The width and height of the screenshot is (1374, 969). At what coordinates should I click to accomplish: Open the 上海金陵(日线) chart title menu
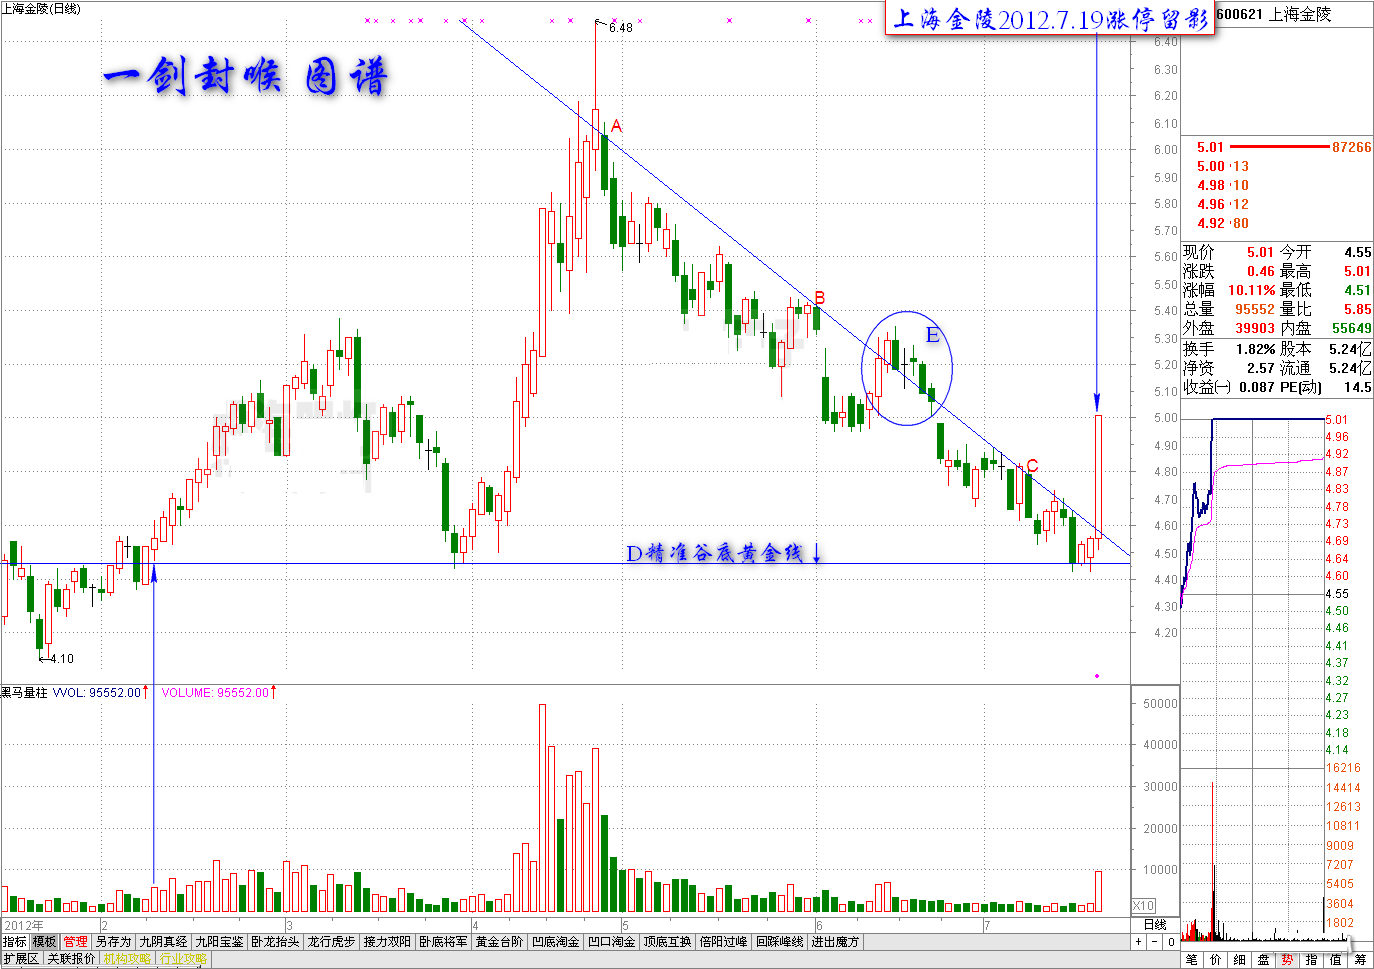point(41,8)
